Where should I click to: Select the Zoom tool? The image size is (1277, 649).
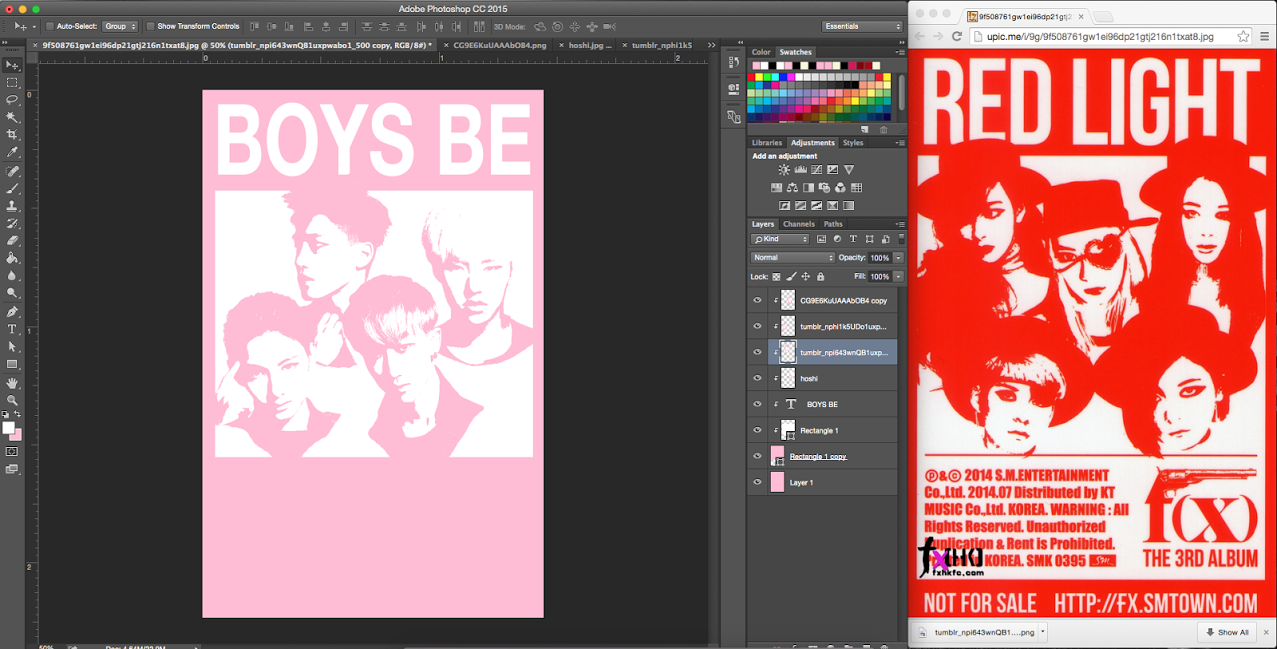point(12,400)
